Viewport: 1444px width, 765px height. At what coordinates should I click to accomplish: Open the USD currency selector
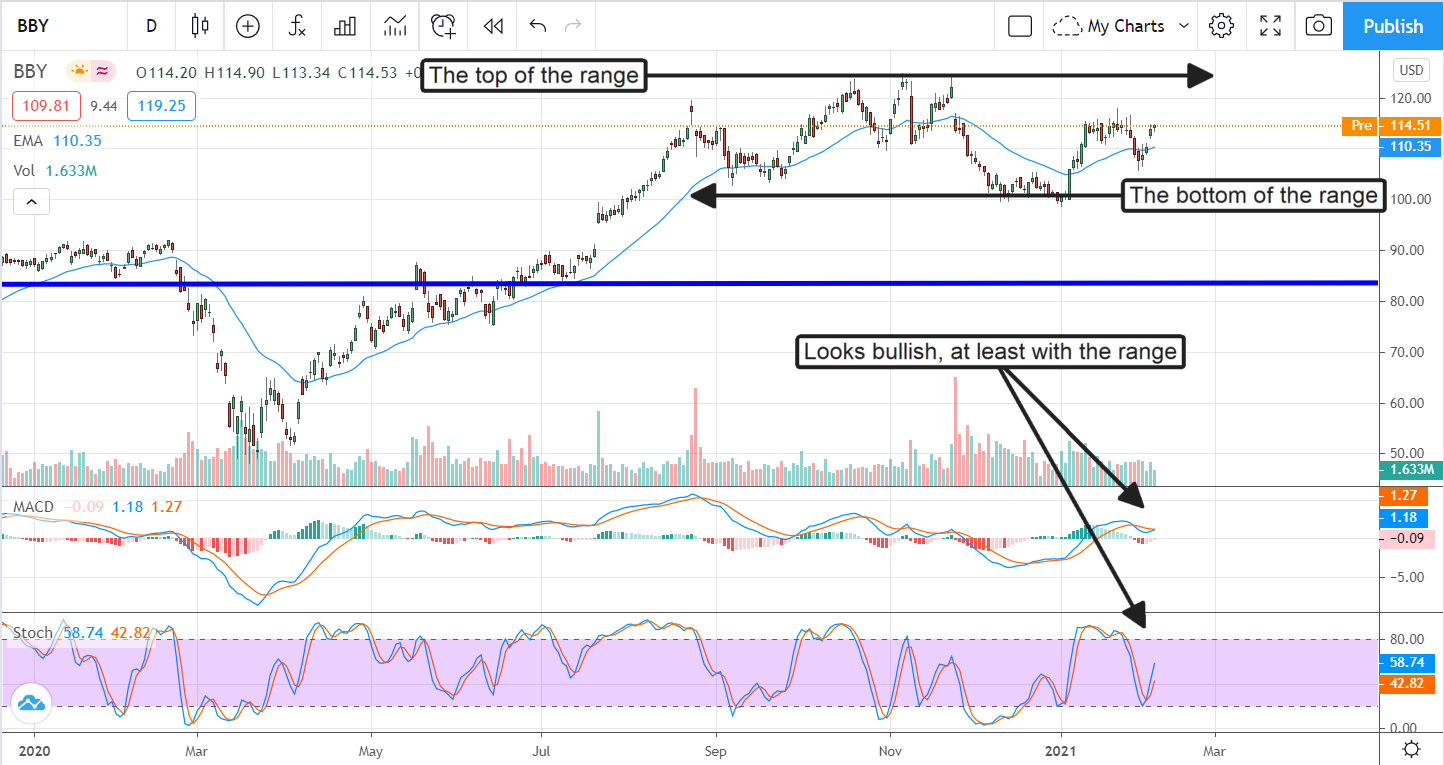pyautogui.click(x=1411, y=70)
